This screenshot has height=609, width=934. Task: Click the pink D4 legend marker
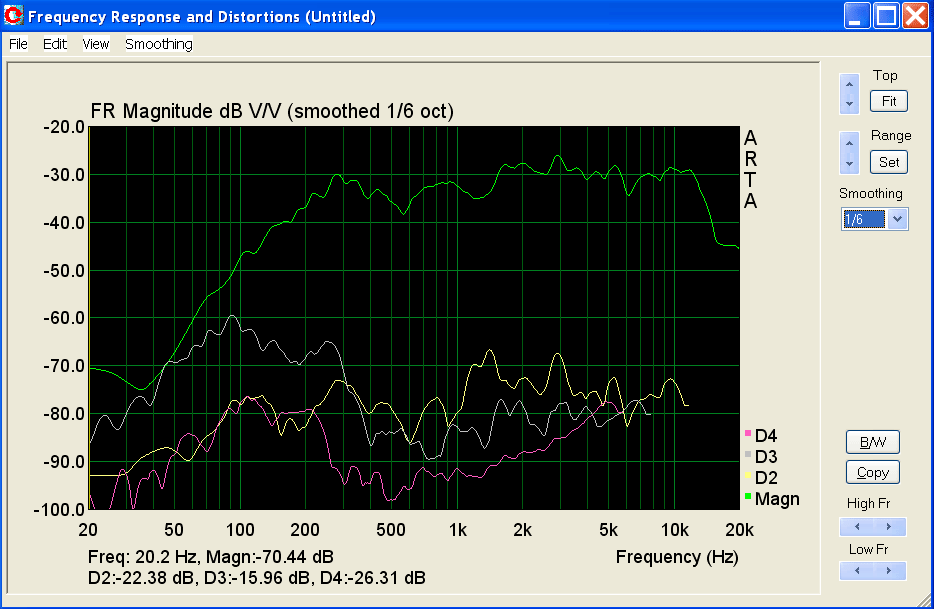pos(748,433)
